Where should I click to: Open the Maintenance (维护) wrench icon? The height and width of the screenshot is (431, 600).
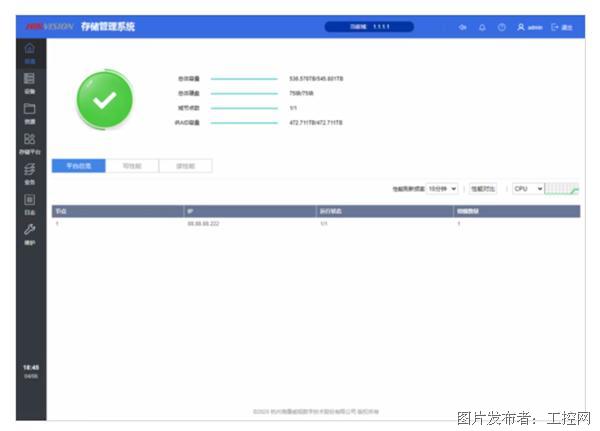coord(29,233)
